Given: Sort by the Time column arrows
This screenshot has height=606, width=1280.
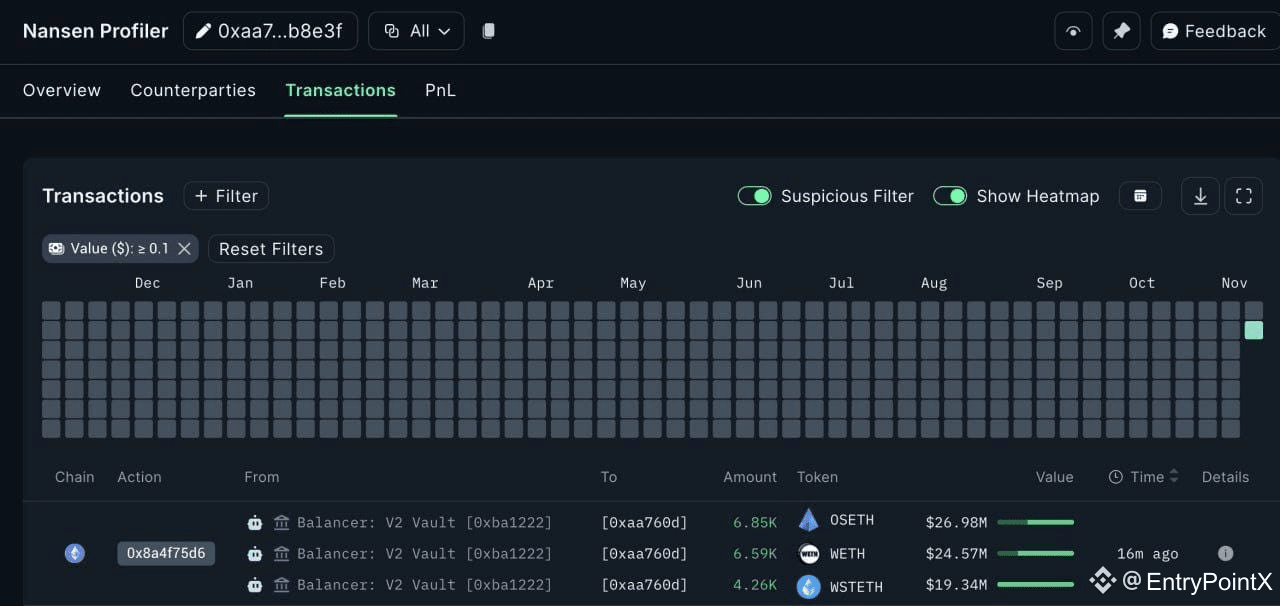Looking at the screenshot, I should (1174, 477).
